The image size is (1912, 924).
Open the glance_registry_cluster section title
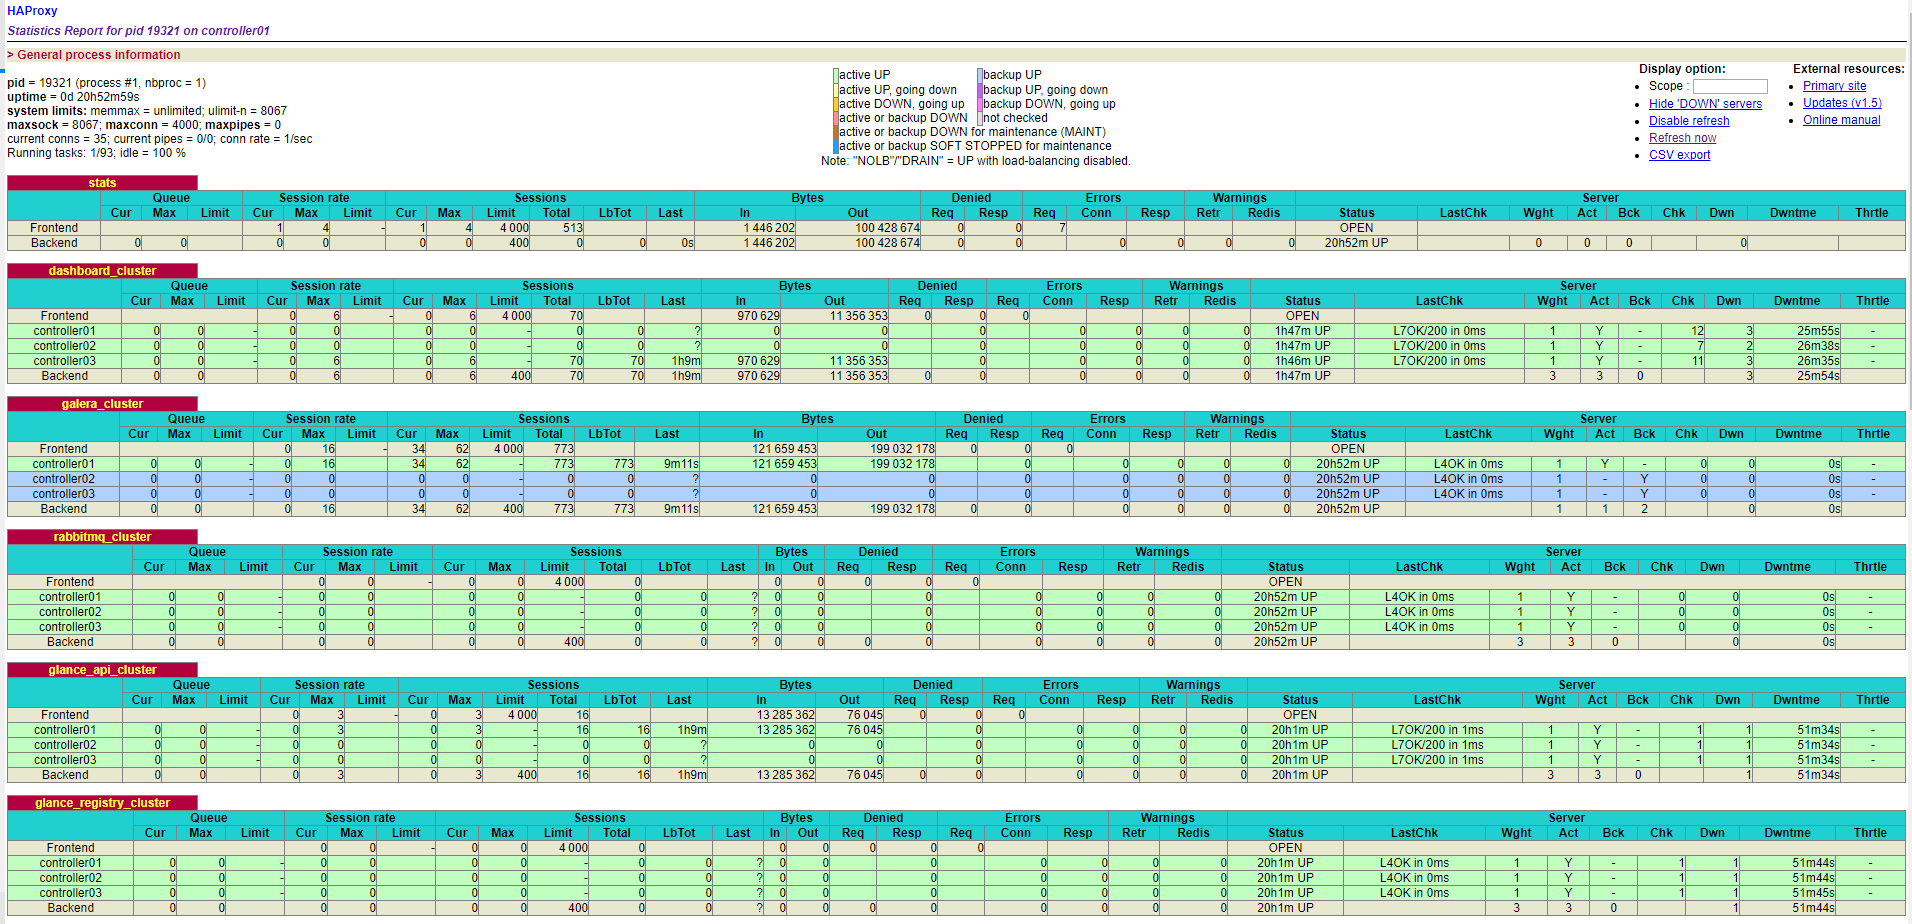tap(102, 803)
